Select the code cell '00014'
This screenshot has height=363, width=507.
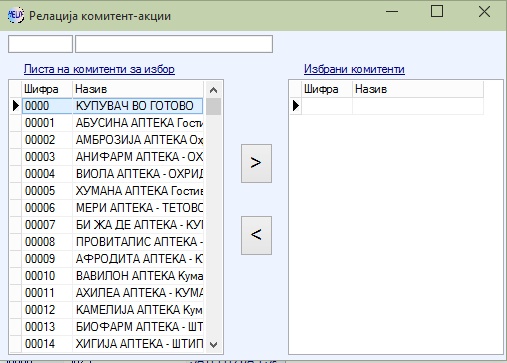[x=47, y=344]
